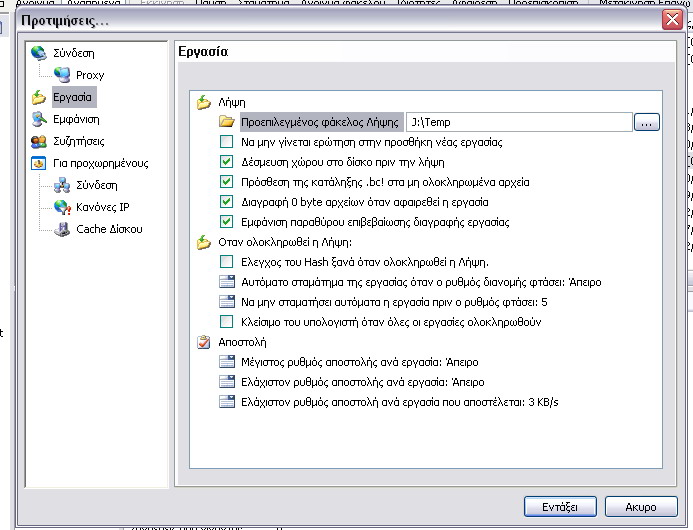Viewport: 693px width, 530px height.
Task: Click the J:\Temp download folder field
Action: pos(519,122)
